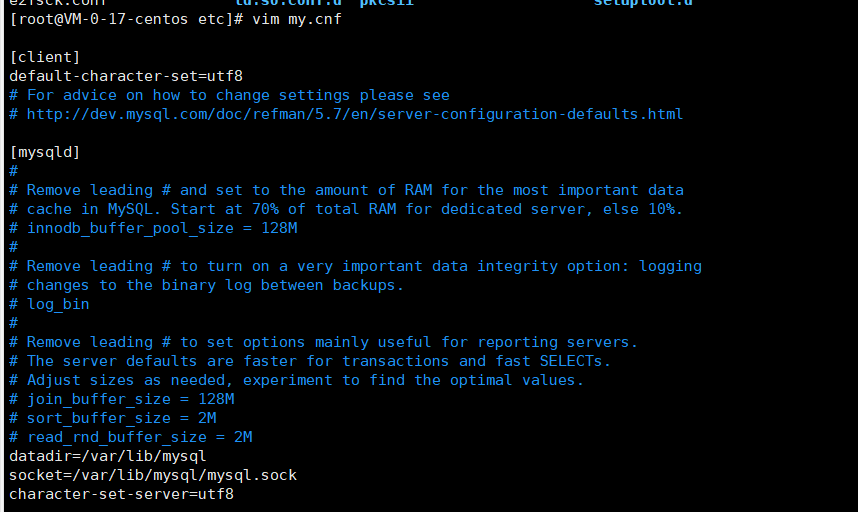Click the 'vim my.cnf' command line

pos(297,20)
